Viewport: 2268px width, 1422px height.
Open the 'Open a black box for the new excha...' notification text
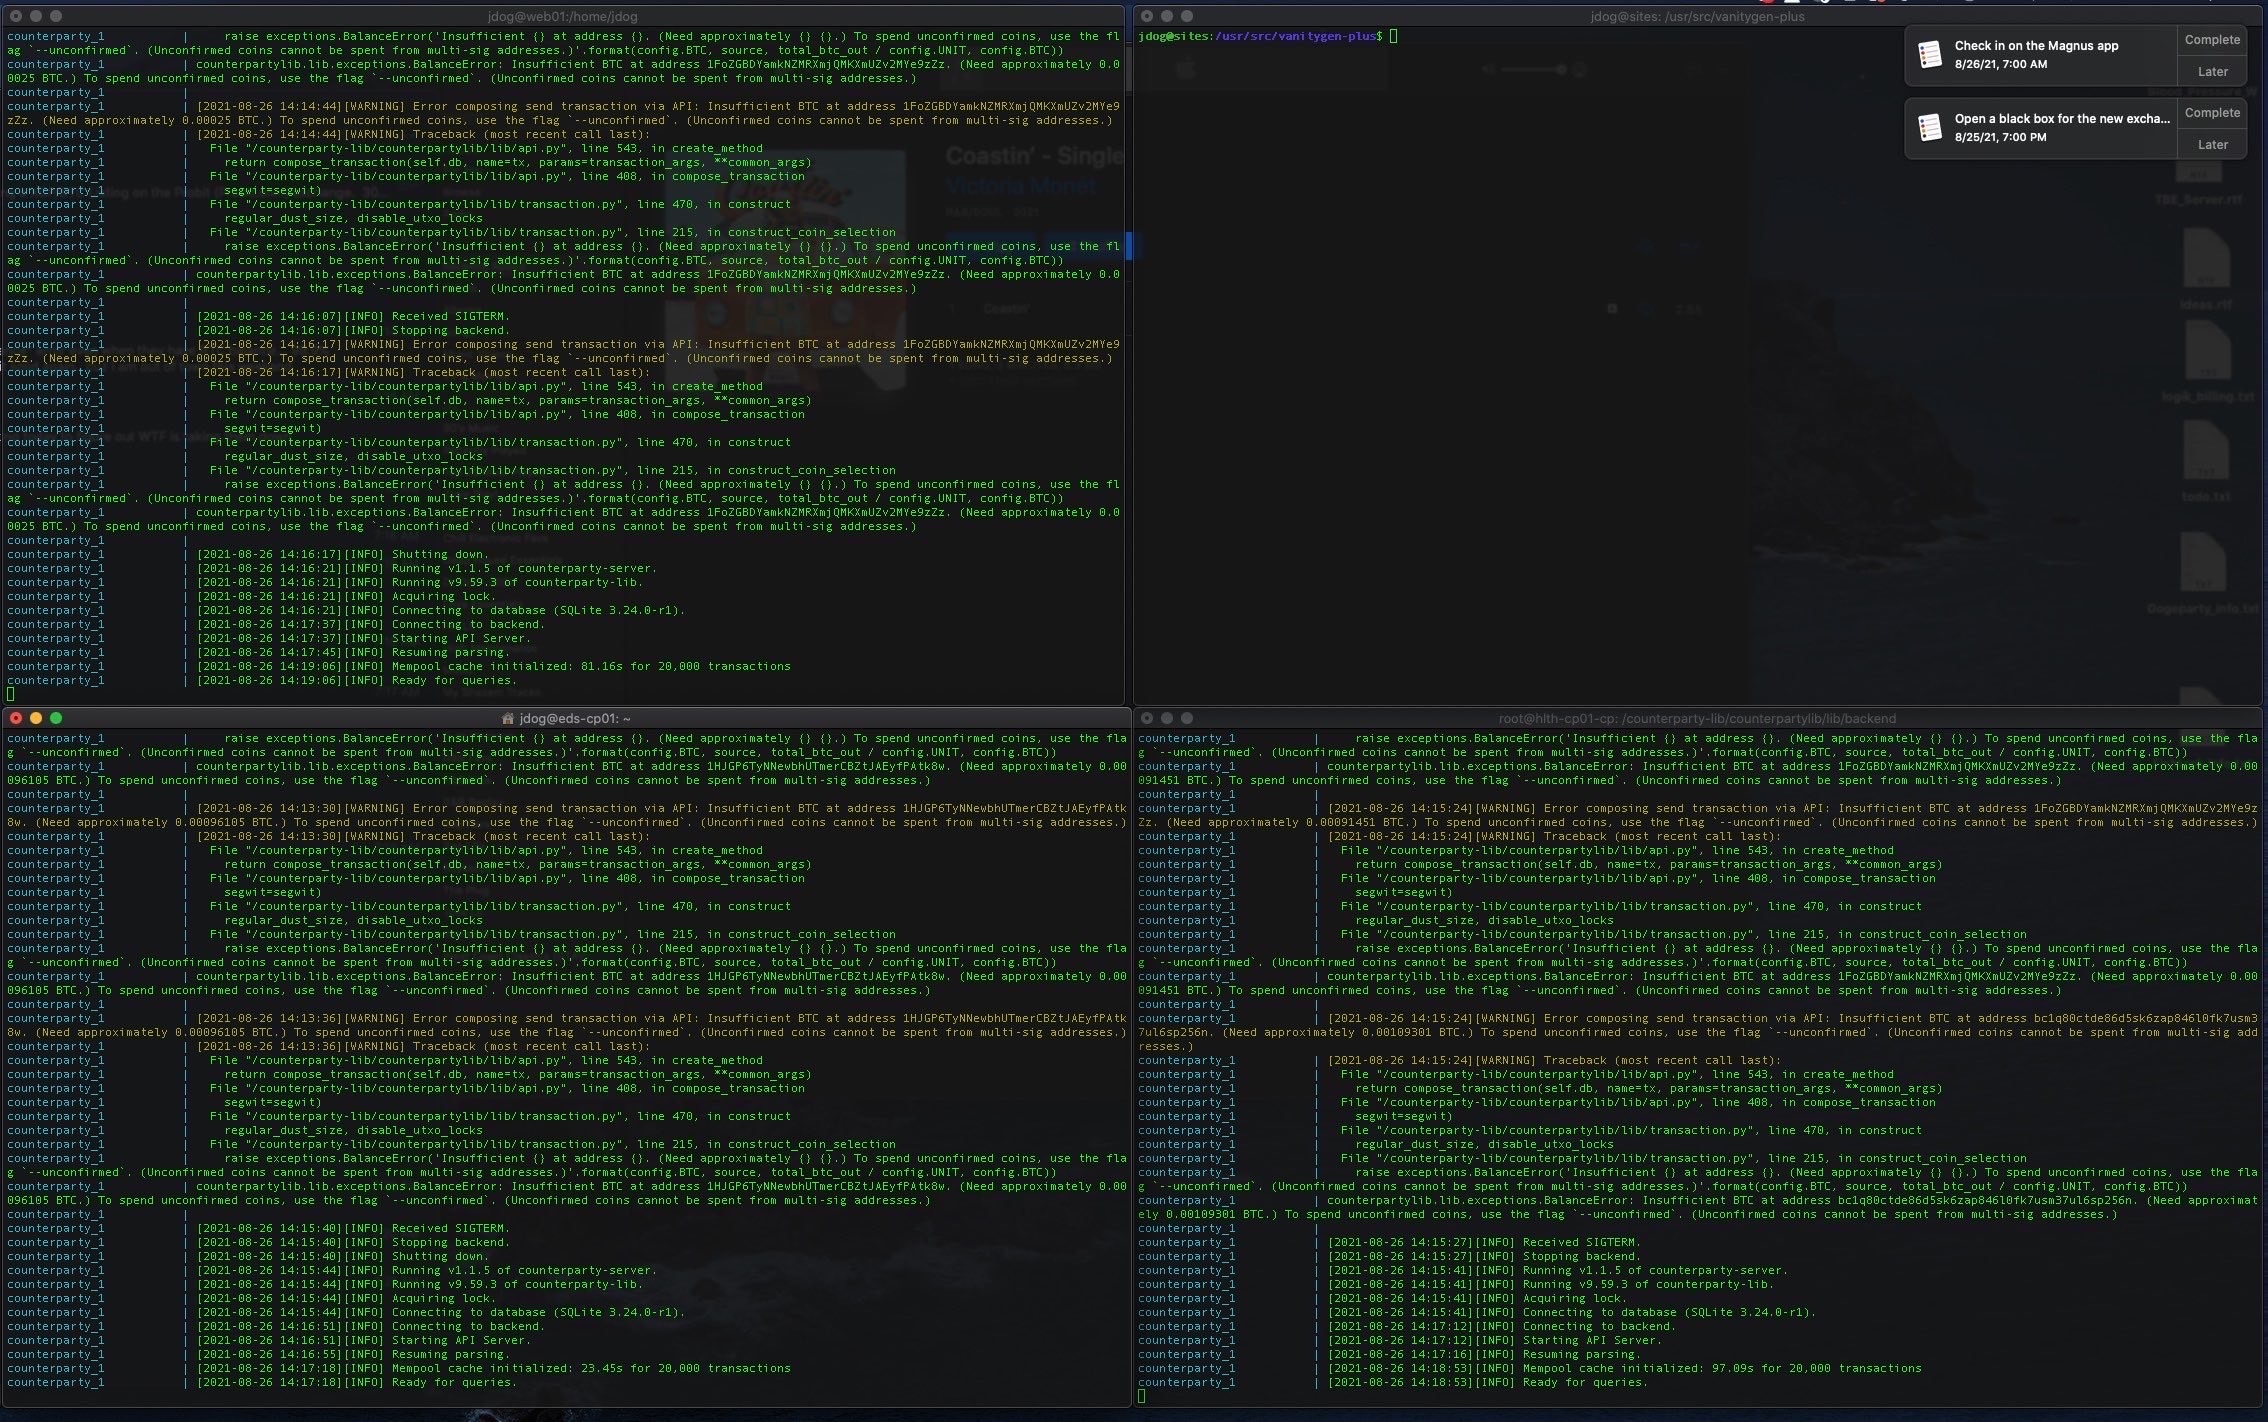click(x=2062, y=119)
